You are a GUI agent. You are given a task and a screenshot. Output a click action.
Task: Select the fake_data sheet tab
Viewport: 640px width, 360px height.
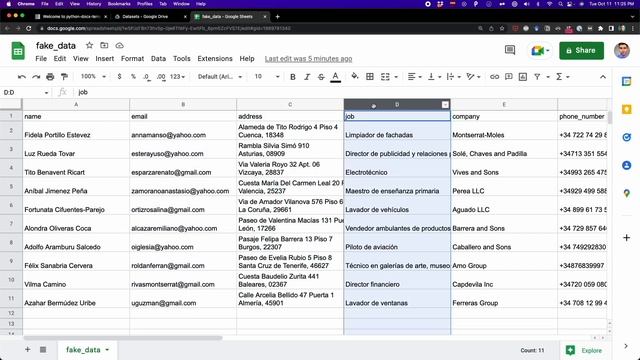87,350
